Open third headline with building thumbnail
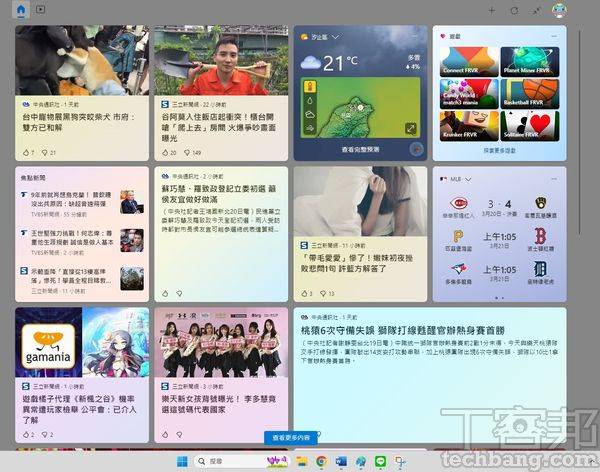 [x=82, y=279]
